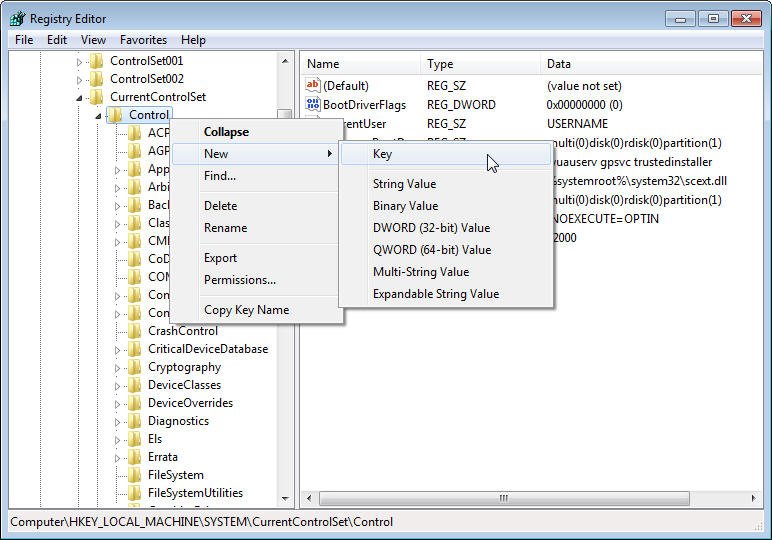This screenshot has height=540, width=772.
Task: Click tree pane scroll up arrow
Action: coord(285,61)
